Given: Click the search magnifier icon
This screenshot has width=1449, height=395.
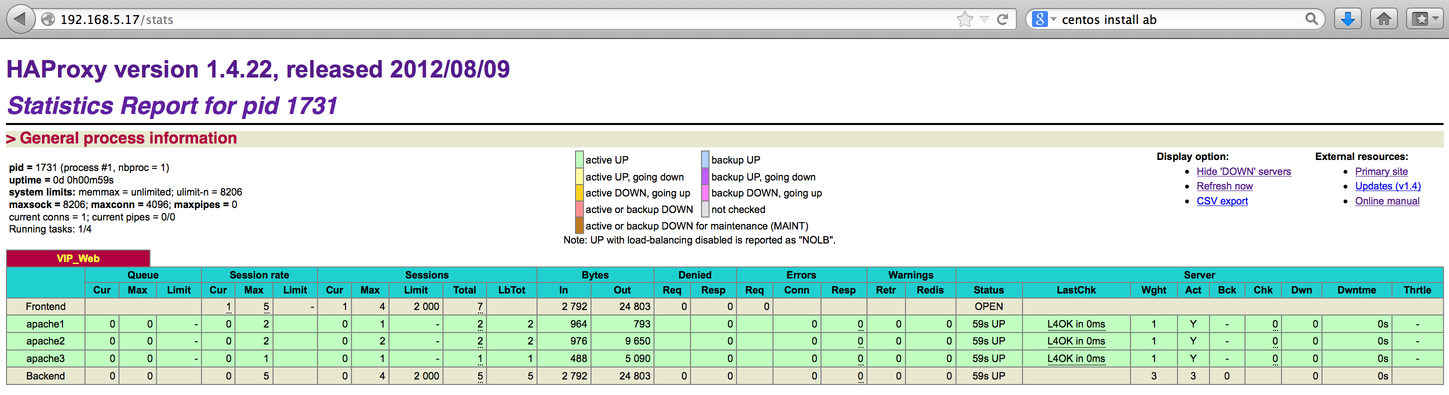Looking at the screenshot, I should [x=1312, y=19].
